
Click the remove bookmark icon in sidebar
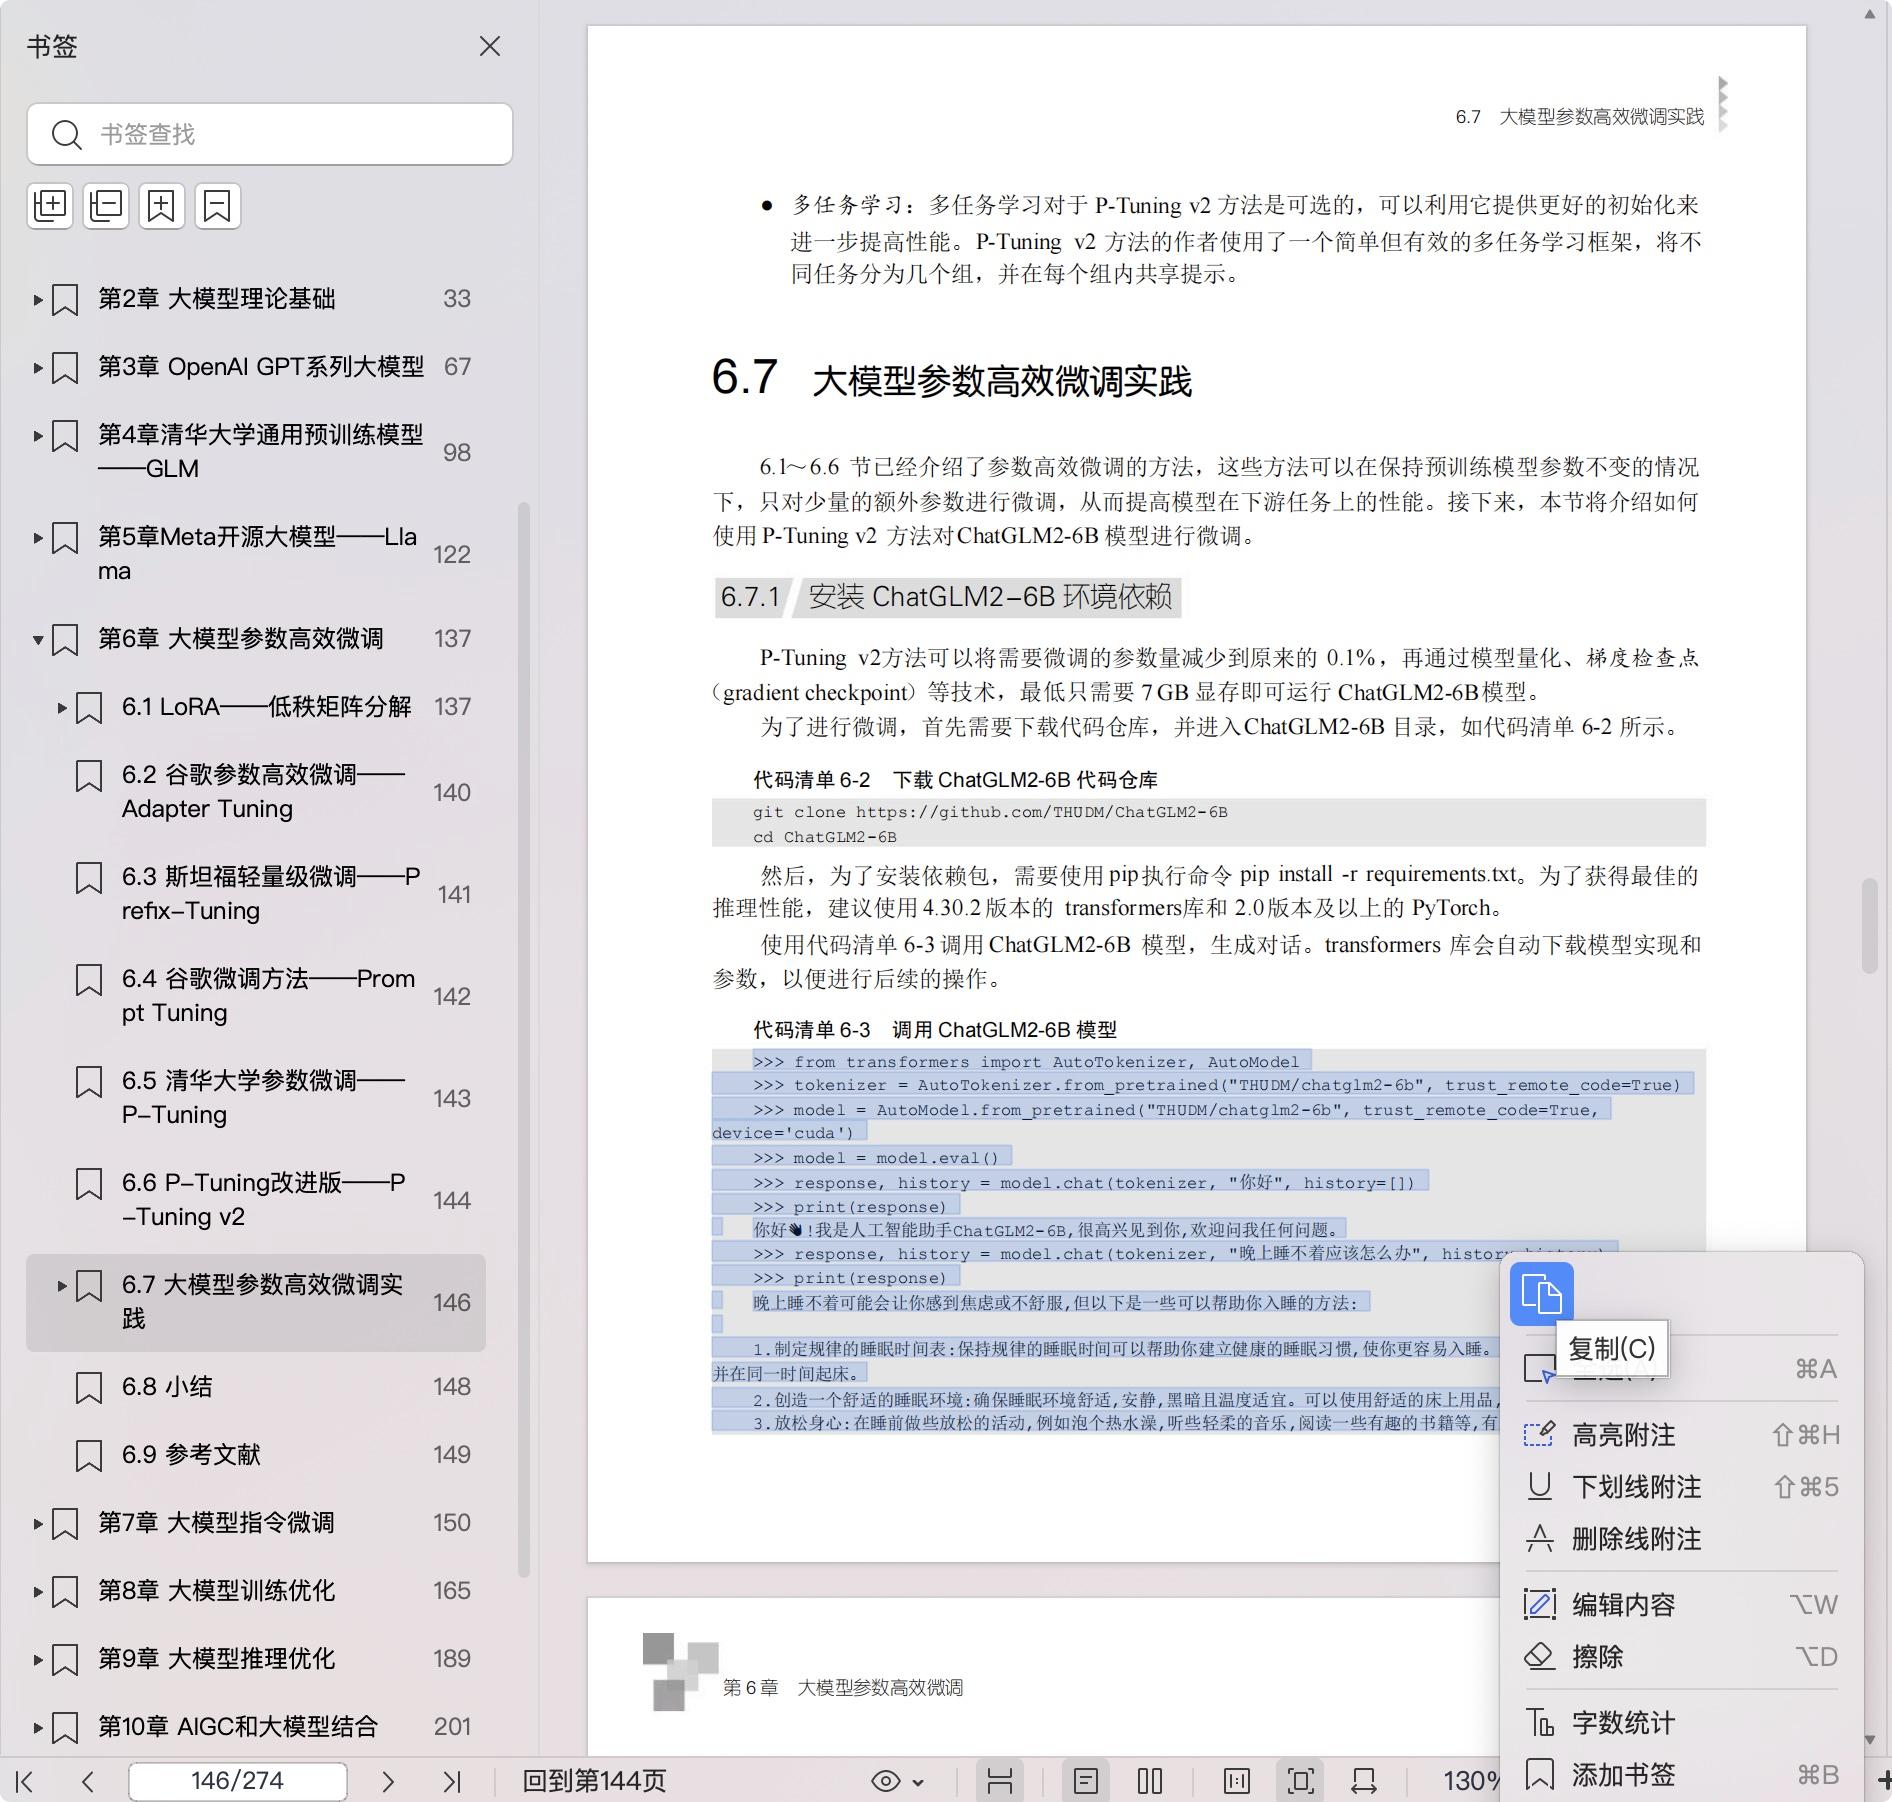pyautogui.click(x=217, y=206)
